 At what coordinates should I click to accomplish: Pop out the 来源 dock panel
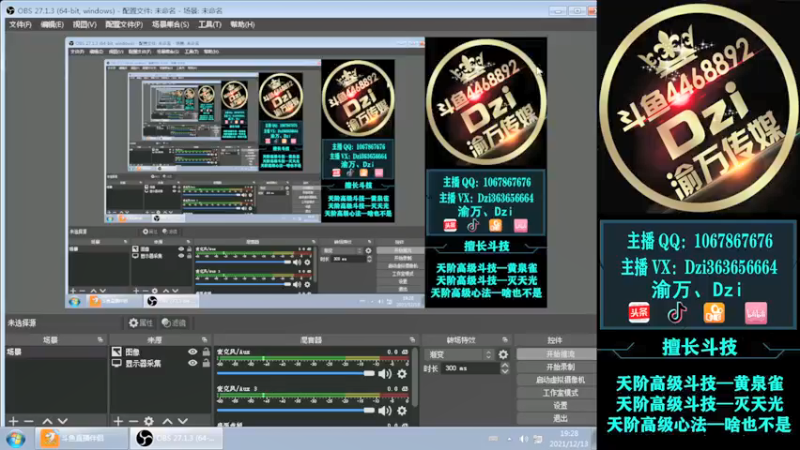coord(204,340)
